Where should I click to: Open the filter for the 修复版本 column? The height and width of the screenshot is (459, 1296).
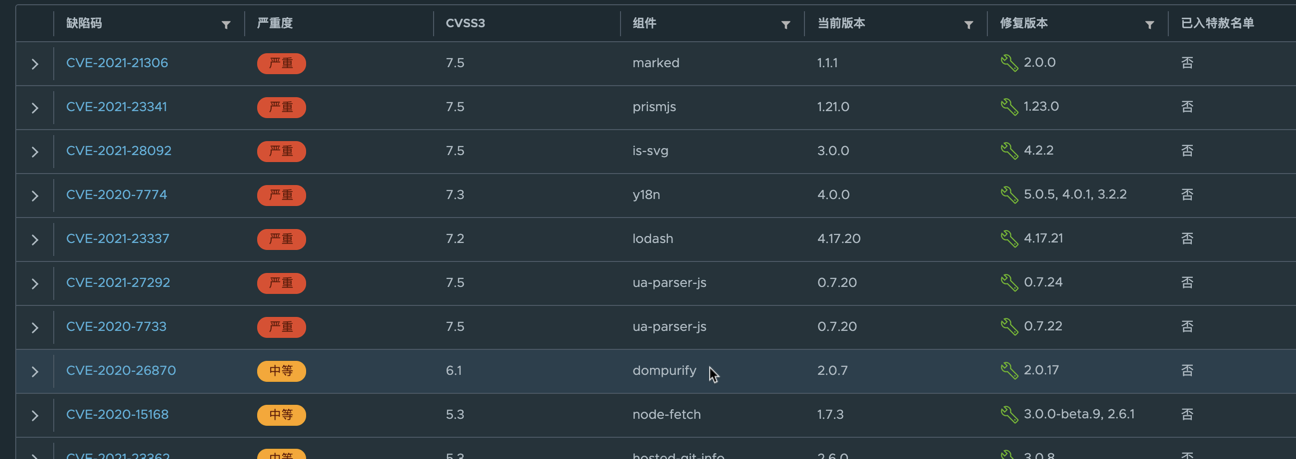[x=1150, y=24]
